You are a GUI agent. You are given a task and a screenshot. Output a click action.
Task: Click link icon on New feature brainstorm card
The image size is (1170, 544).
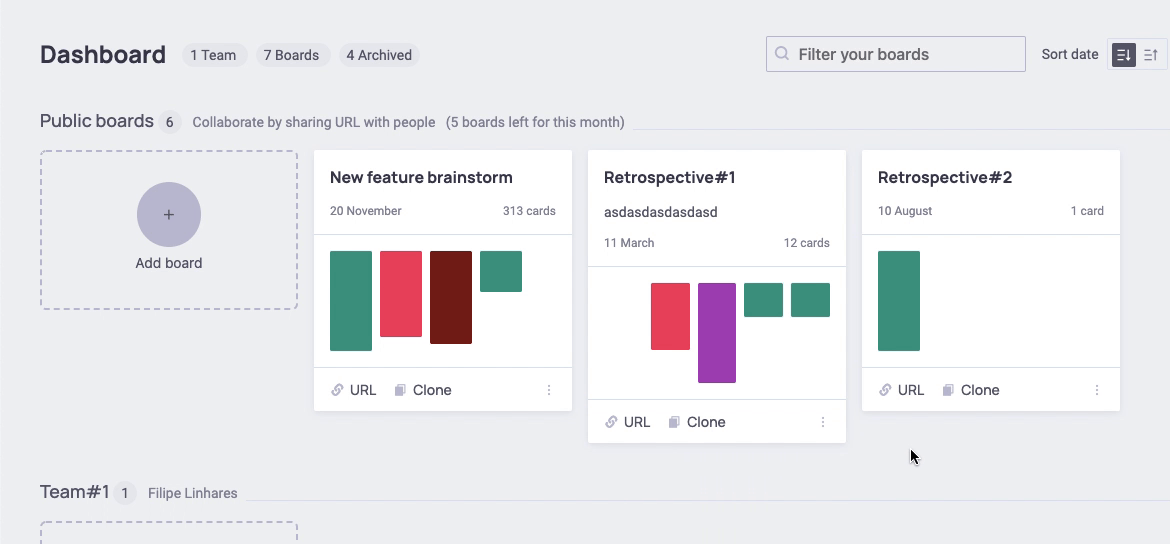pyautogui.click(x=338, y=390)
